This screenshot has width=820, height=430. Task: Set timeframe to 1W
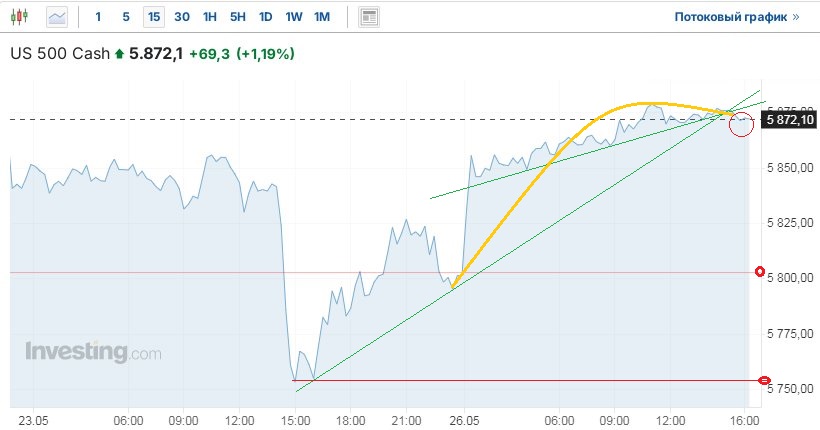click(x=293, y=17)
